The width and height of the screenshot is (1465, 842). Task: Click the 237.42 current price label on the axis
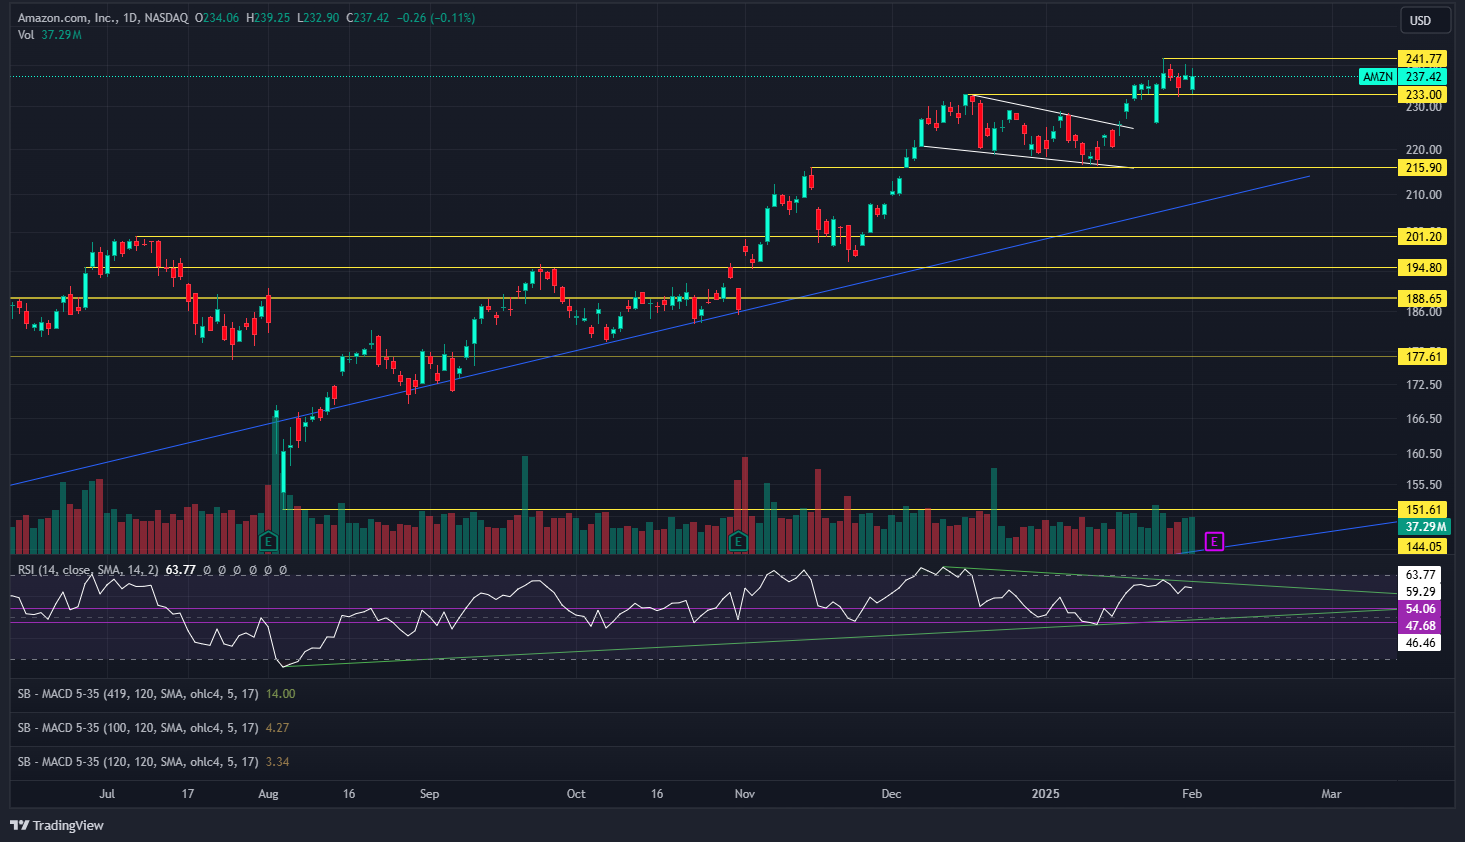tap(1423, 77)
